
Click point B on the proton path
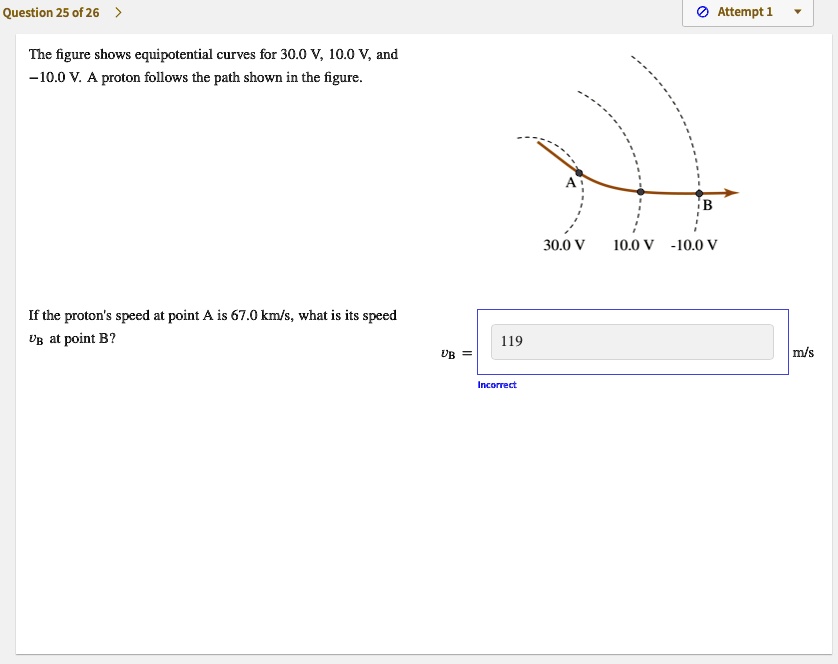point(697,192)
